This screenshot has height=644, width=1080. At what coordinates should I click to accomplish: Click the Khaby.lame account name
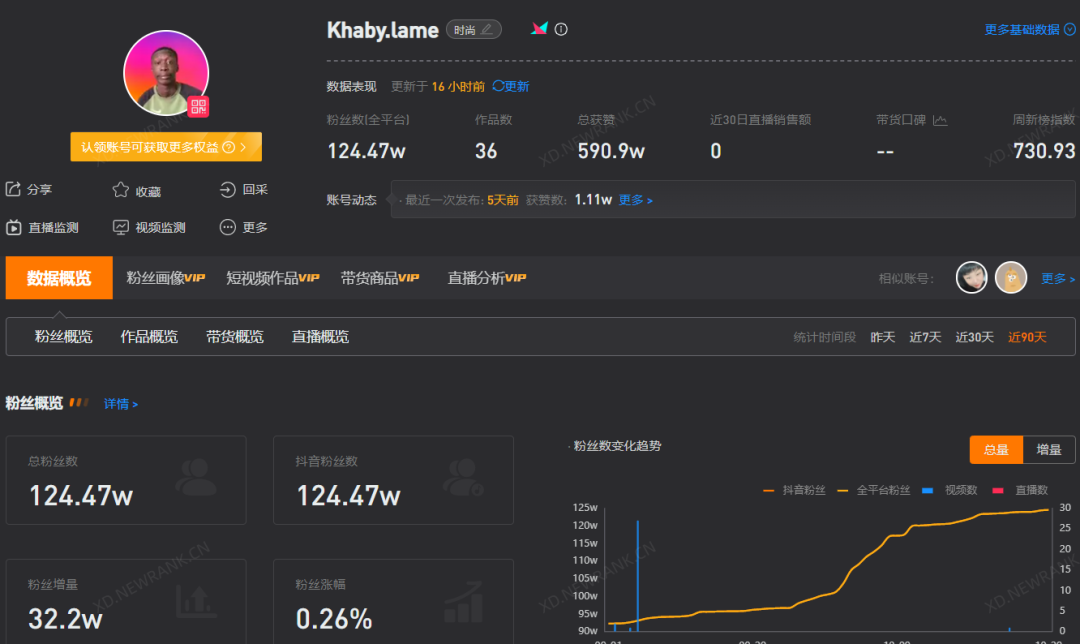382,30
